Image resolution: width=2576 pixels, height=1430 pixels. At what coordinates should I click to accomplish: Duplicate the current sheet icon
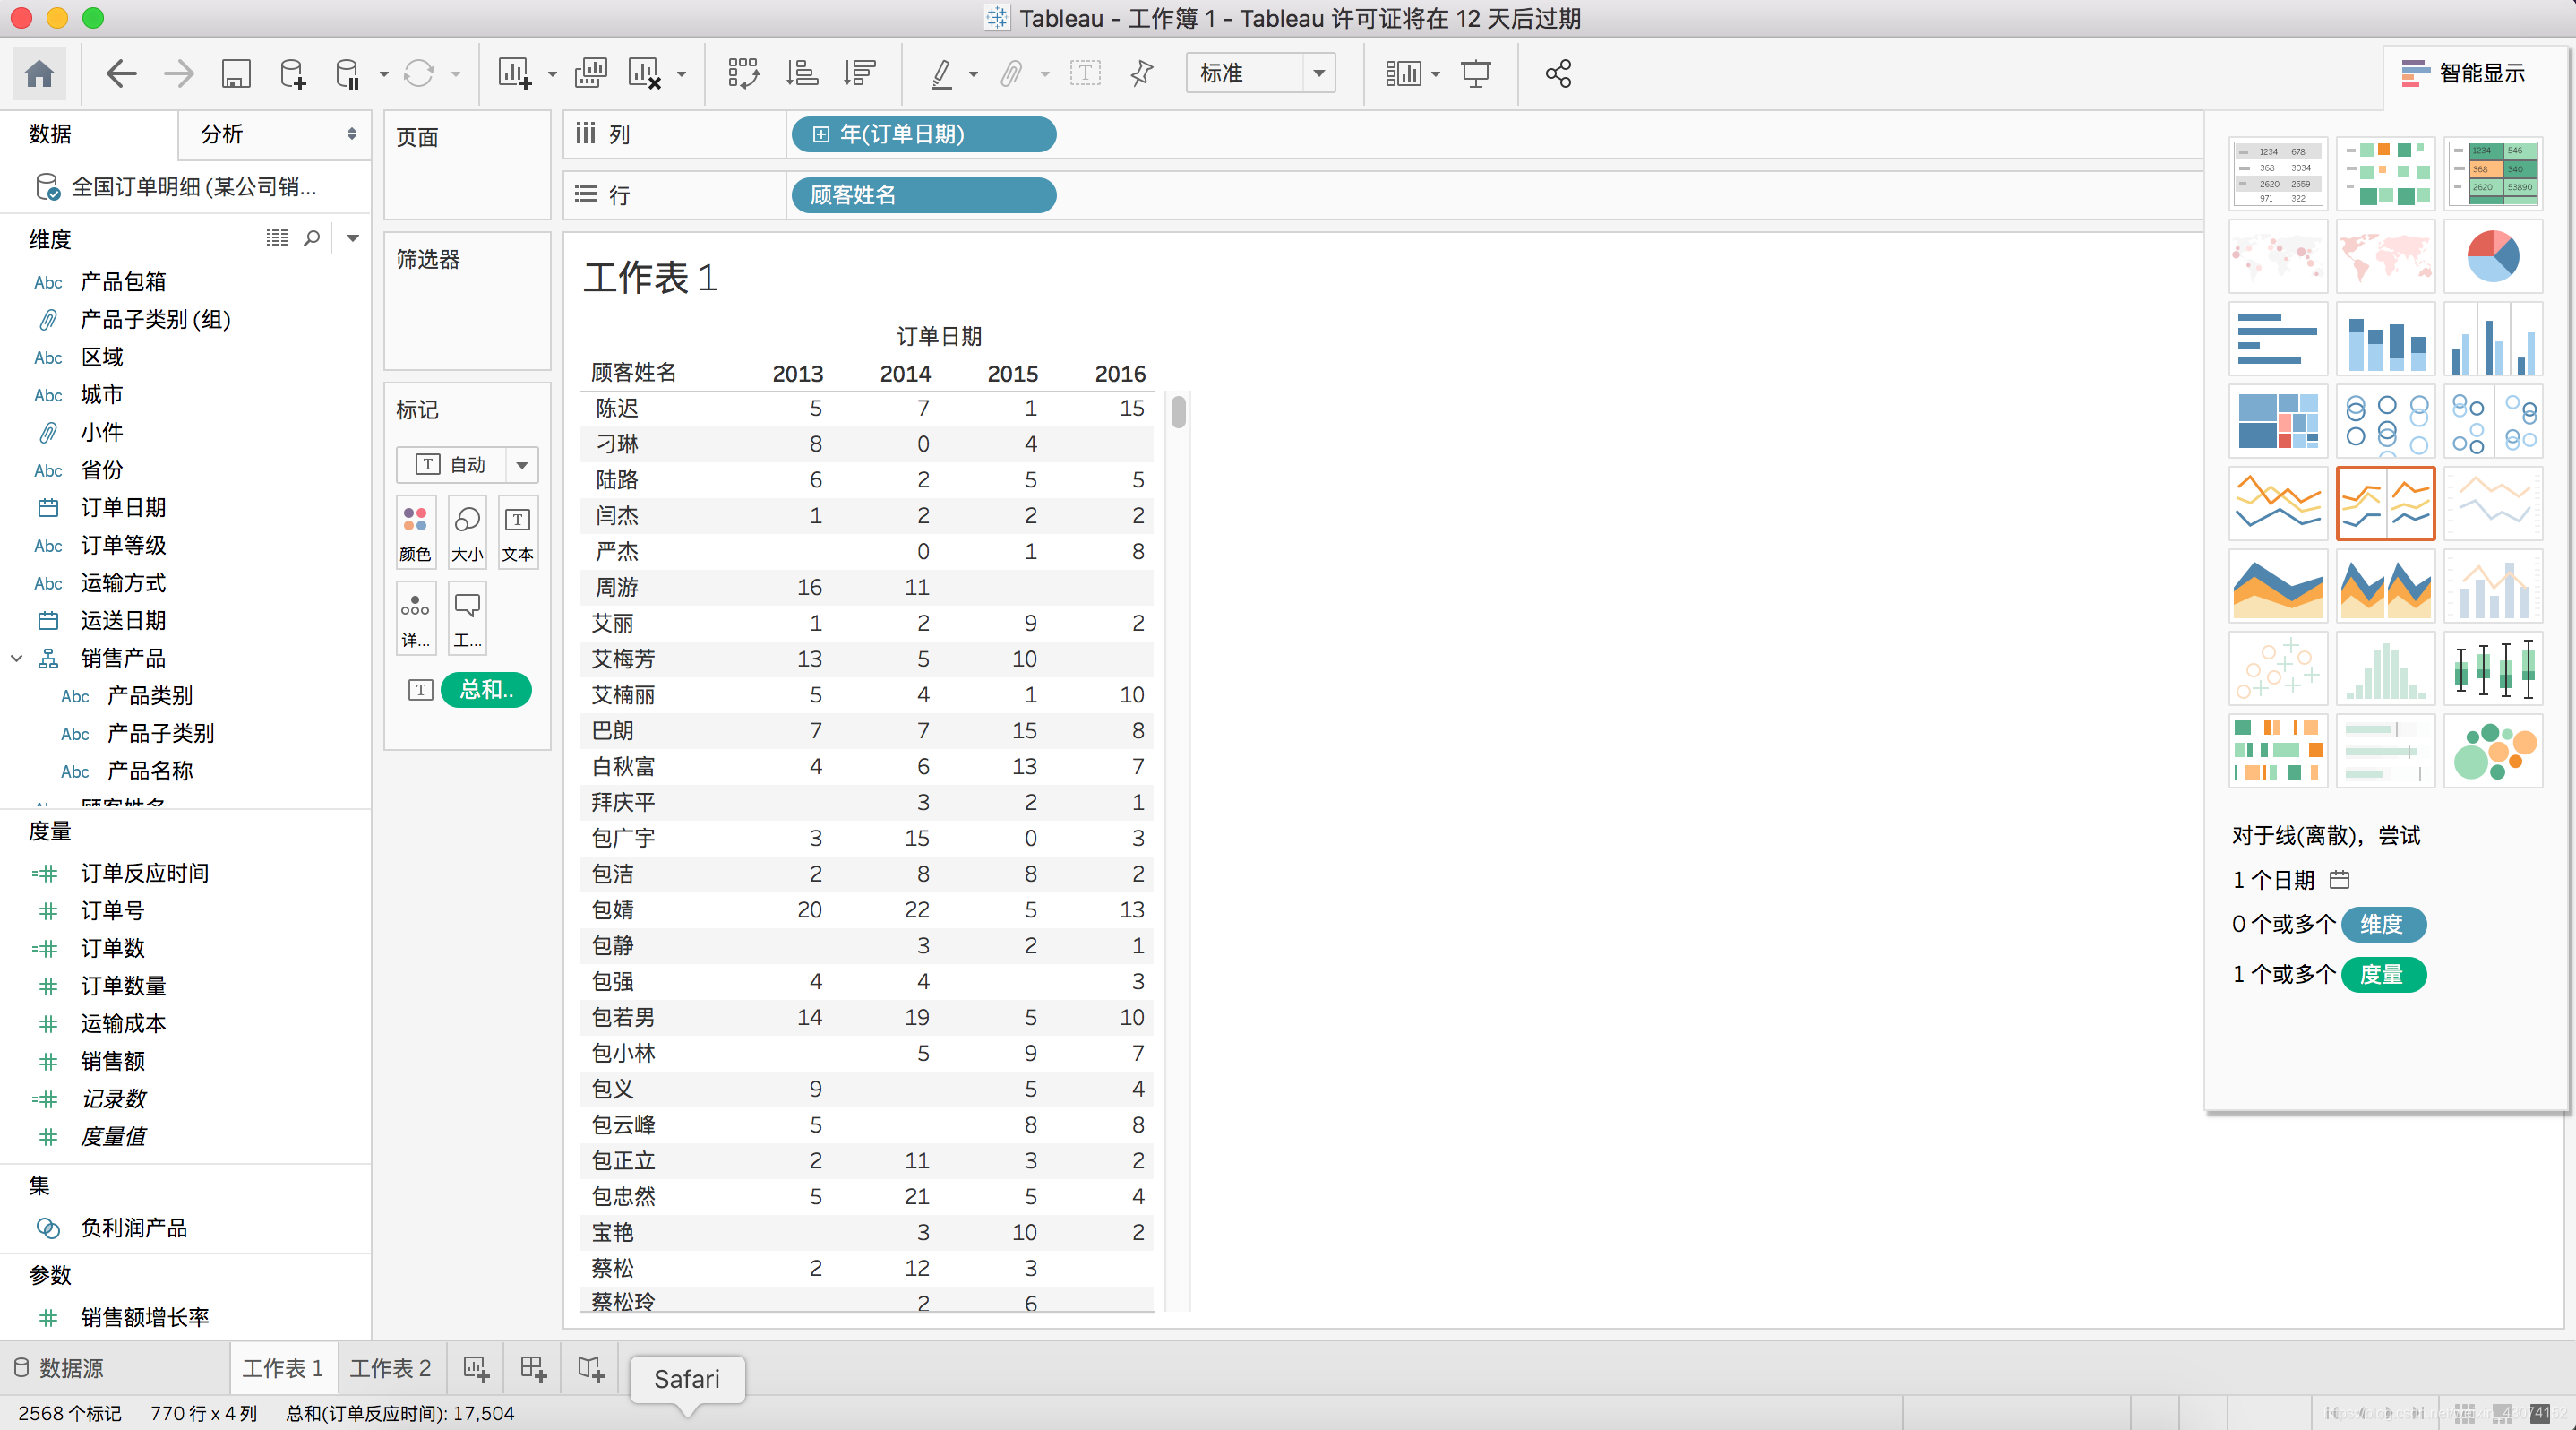(x=590, y=73)
